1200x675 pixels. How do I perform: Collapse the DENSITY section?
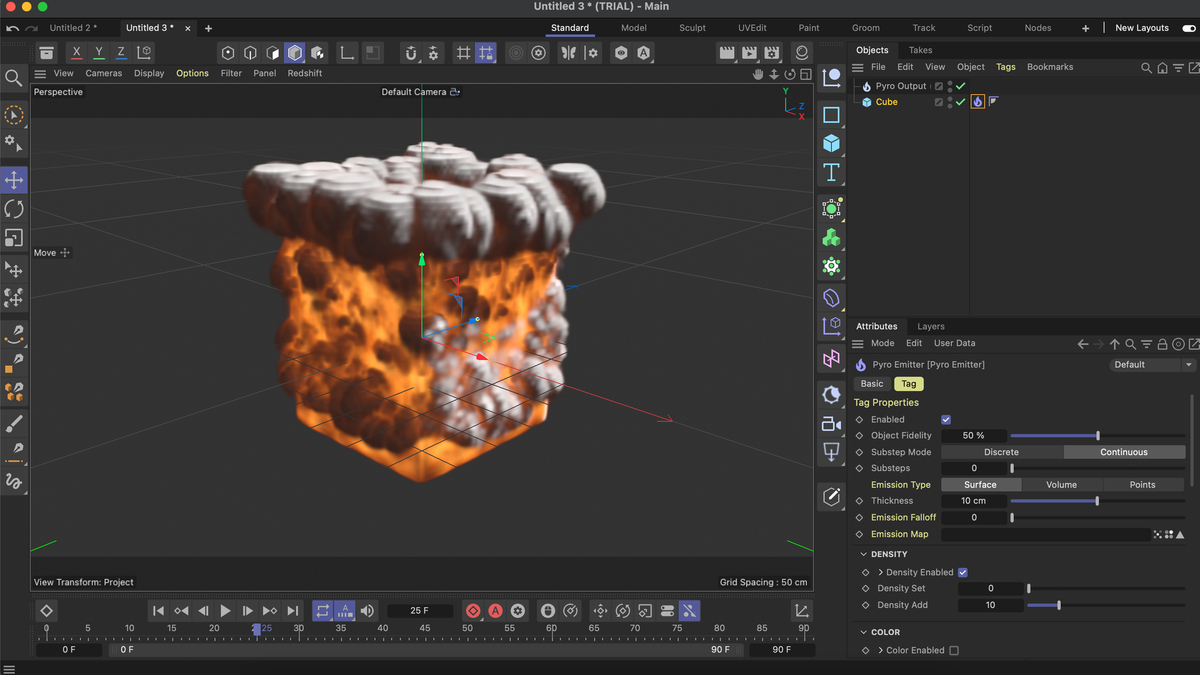coord(864,554)
